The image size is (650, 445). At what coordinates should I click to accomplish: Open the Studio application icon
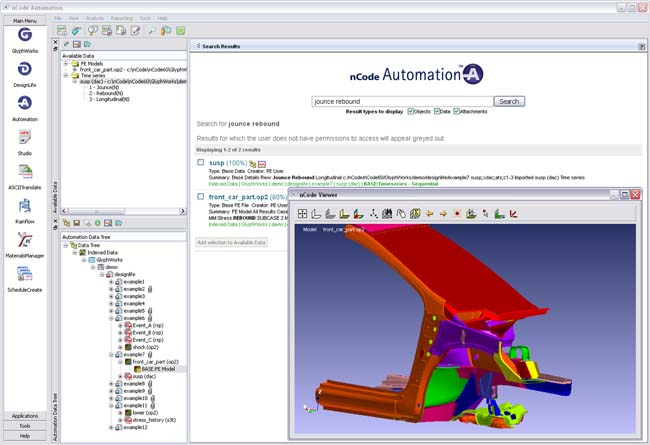[x=25, y=137]
